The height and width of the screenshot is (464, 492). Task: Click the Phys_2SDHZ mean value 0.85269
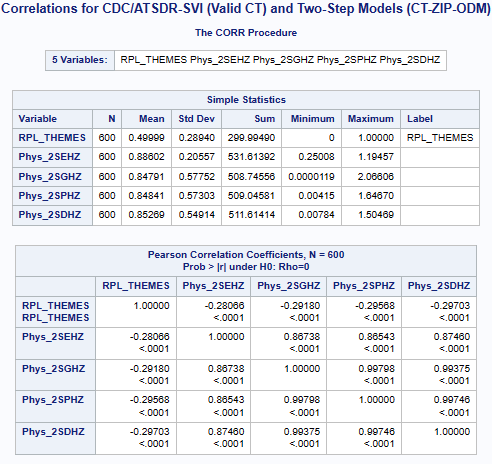click(x=147, y=215)
